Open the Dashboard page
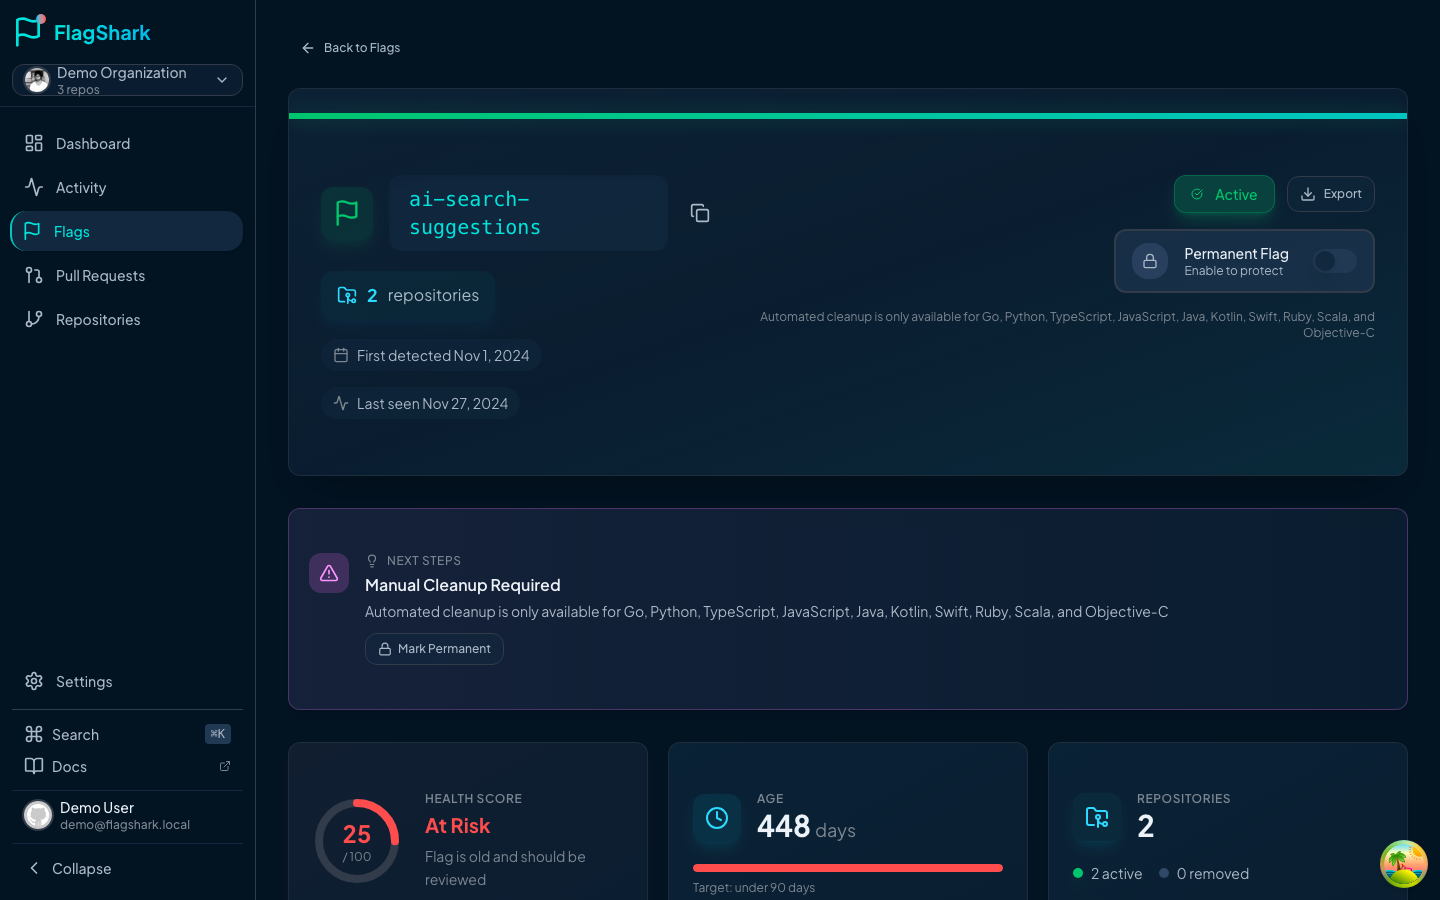This screenshot has width=1440, height=900. [93, 144]
